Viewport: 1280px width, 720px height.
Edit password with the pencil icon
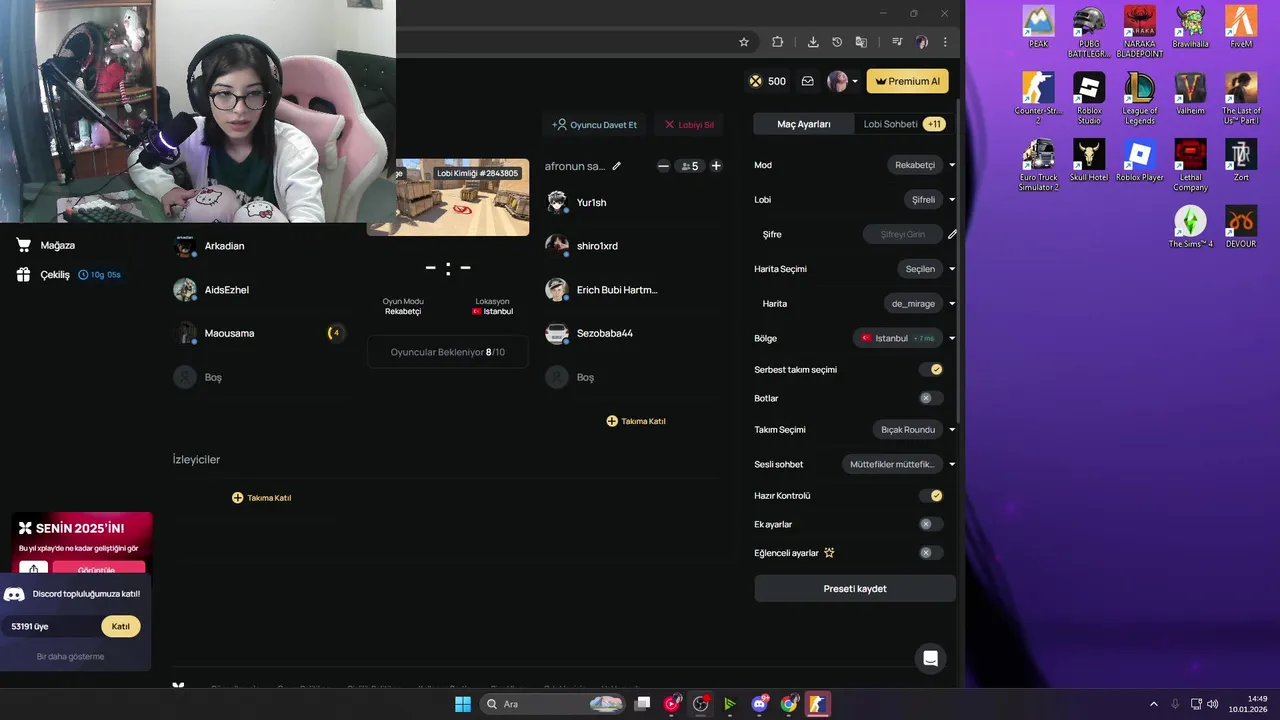(x=952, y=234)
